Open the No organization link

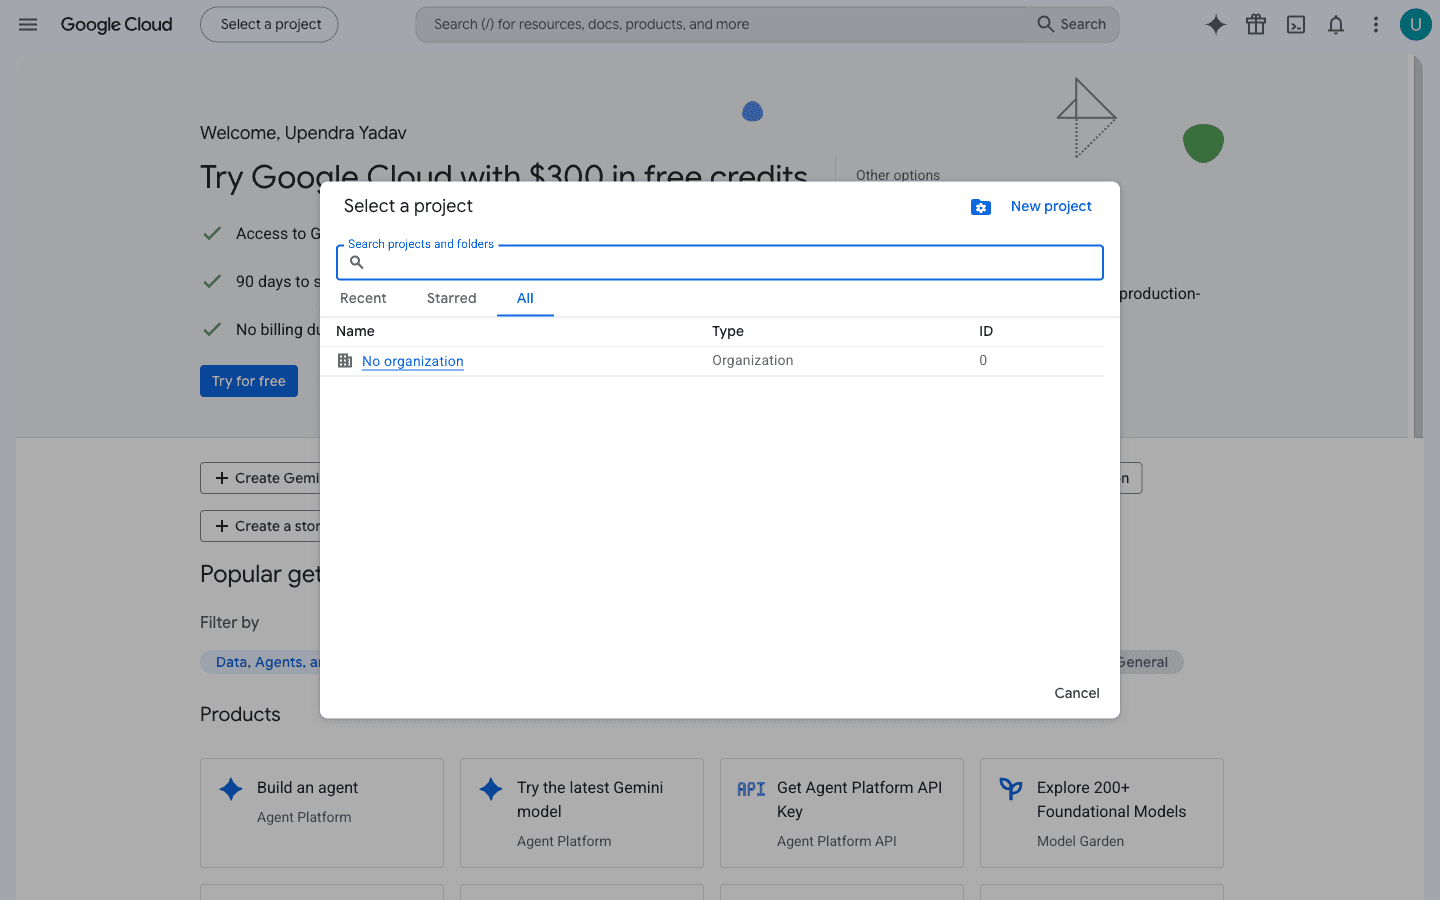click(x=413, y=361)
